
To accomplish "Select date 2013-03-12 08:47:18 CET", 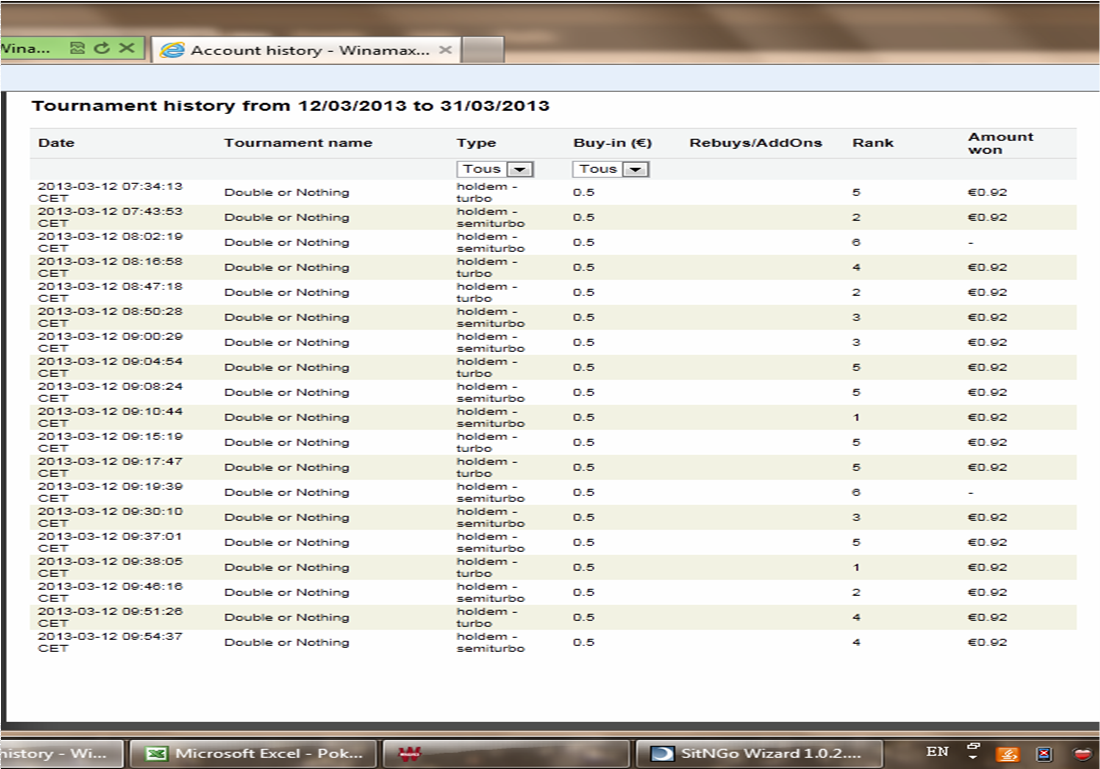I will (x=110, y=293).
